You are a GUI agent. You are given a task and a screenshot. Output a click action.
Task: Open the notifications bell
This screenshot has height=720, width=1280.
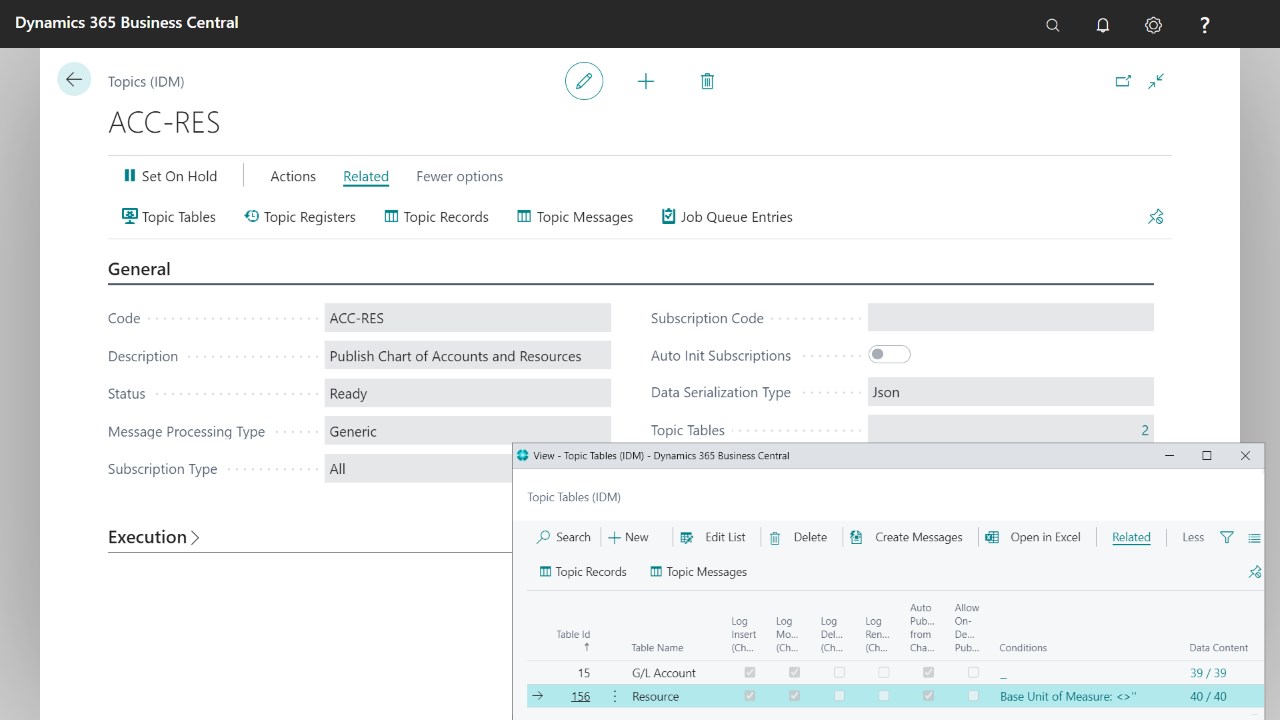click(x=1103, y=25)
